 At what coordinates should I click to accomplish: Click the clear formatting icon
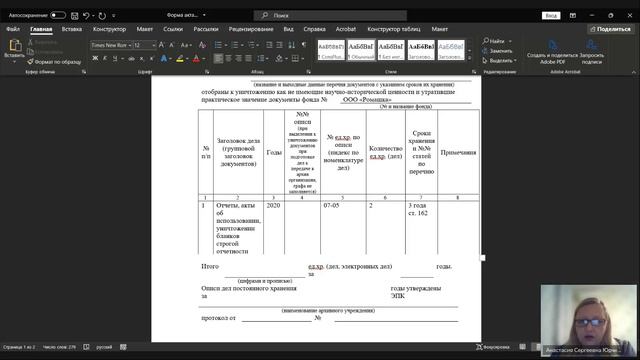point(202,45)
